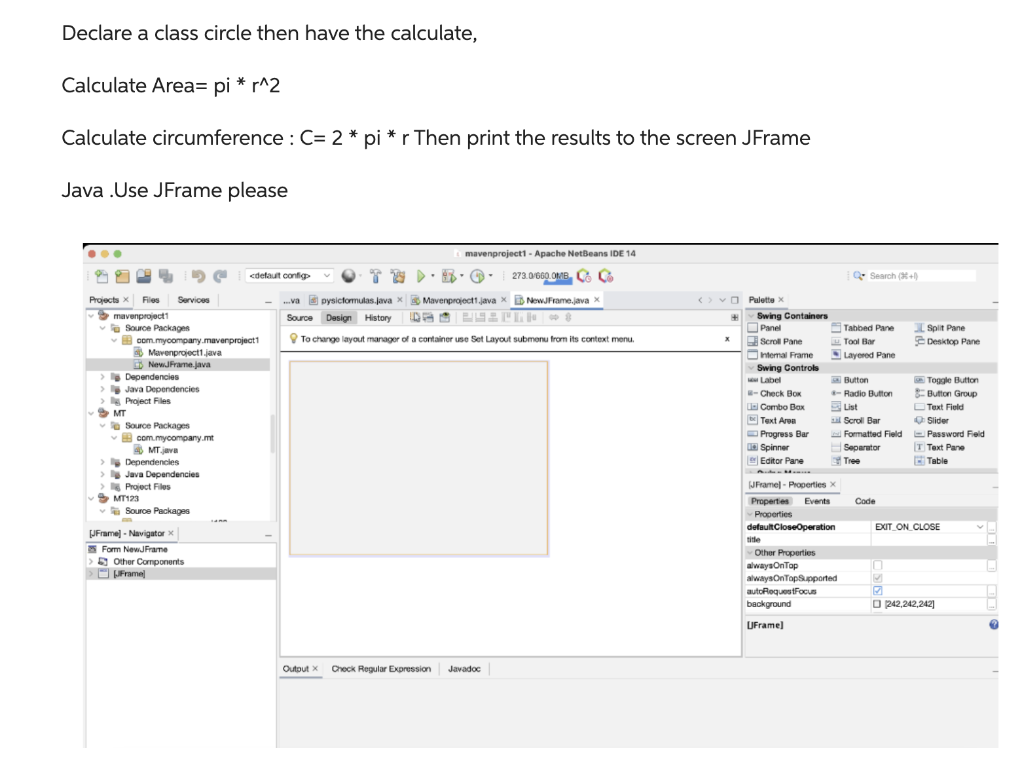Viewport: 1024px width, 765px height.
Task: Open the defaultCloseOperation dropdown
Action: [979, 527]
